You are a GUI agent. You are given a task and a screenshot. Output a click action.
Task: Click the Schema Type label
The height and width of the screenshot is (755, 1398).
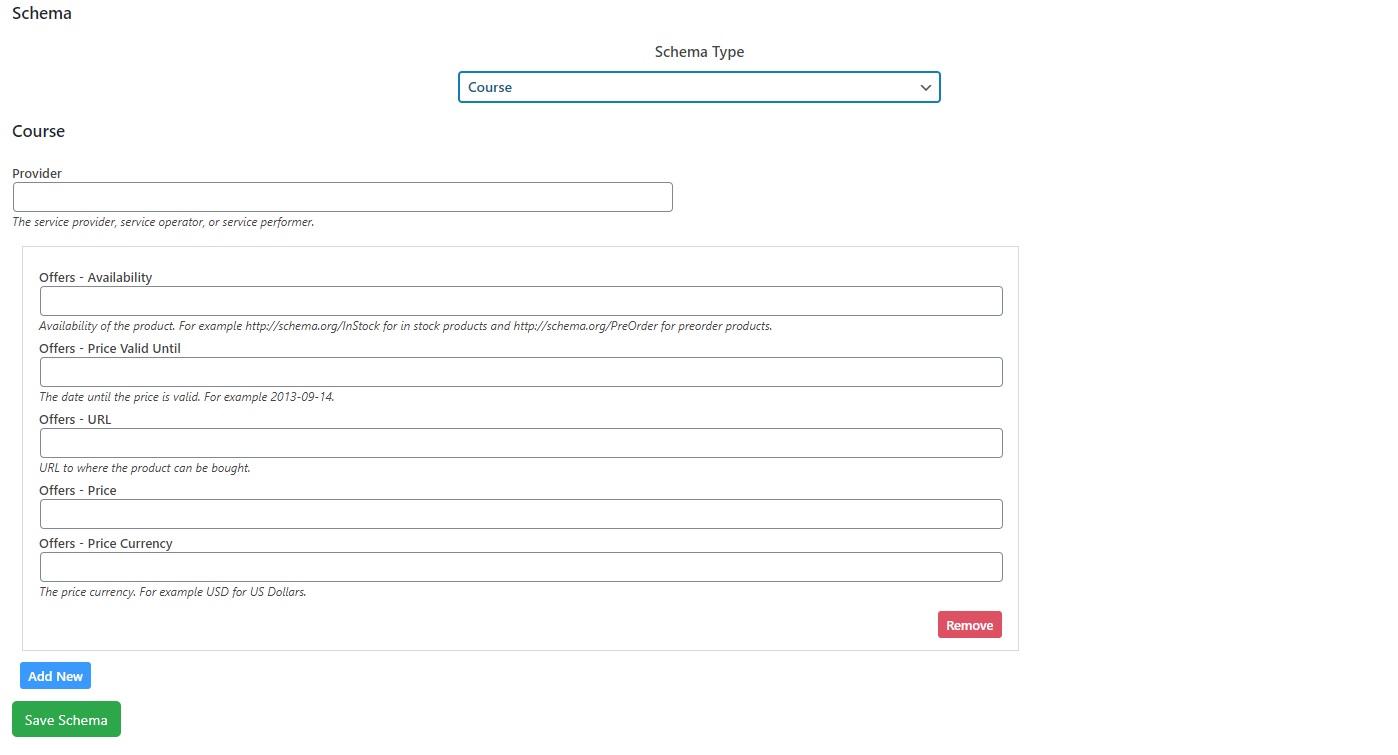699,52
